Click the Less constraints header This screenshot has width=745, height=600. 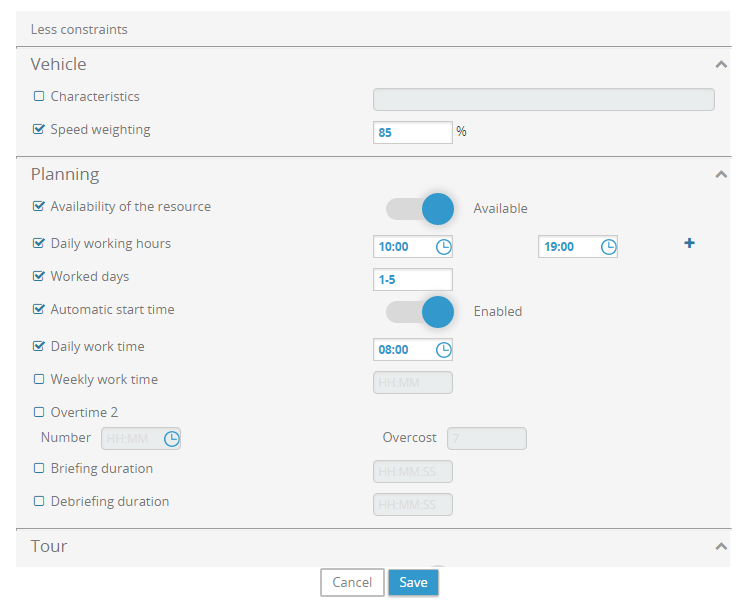click(x=79, y=29)
